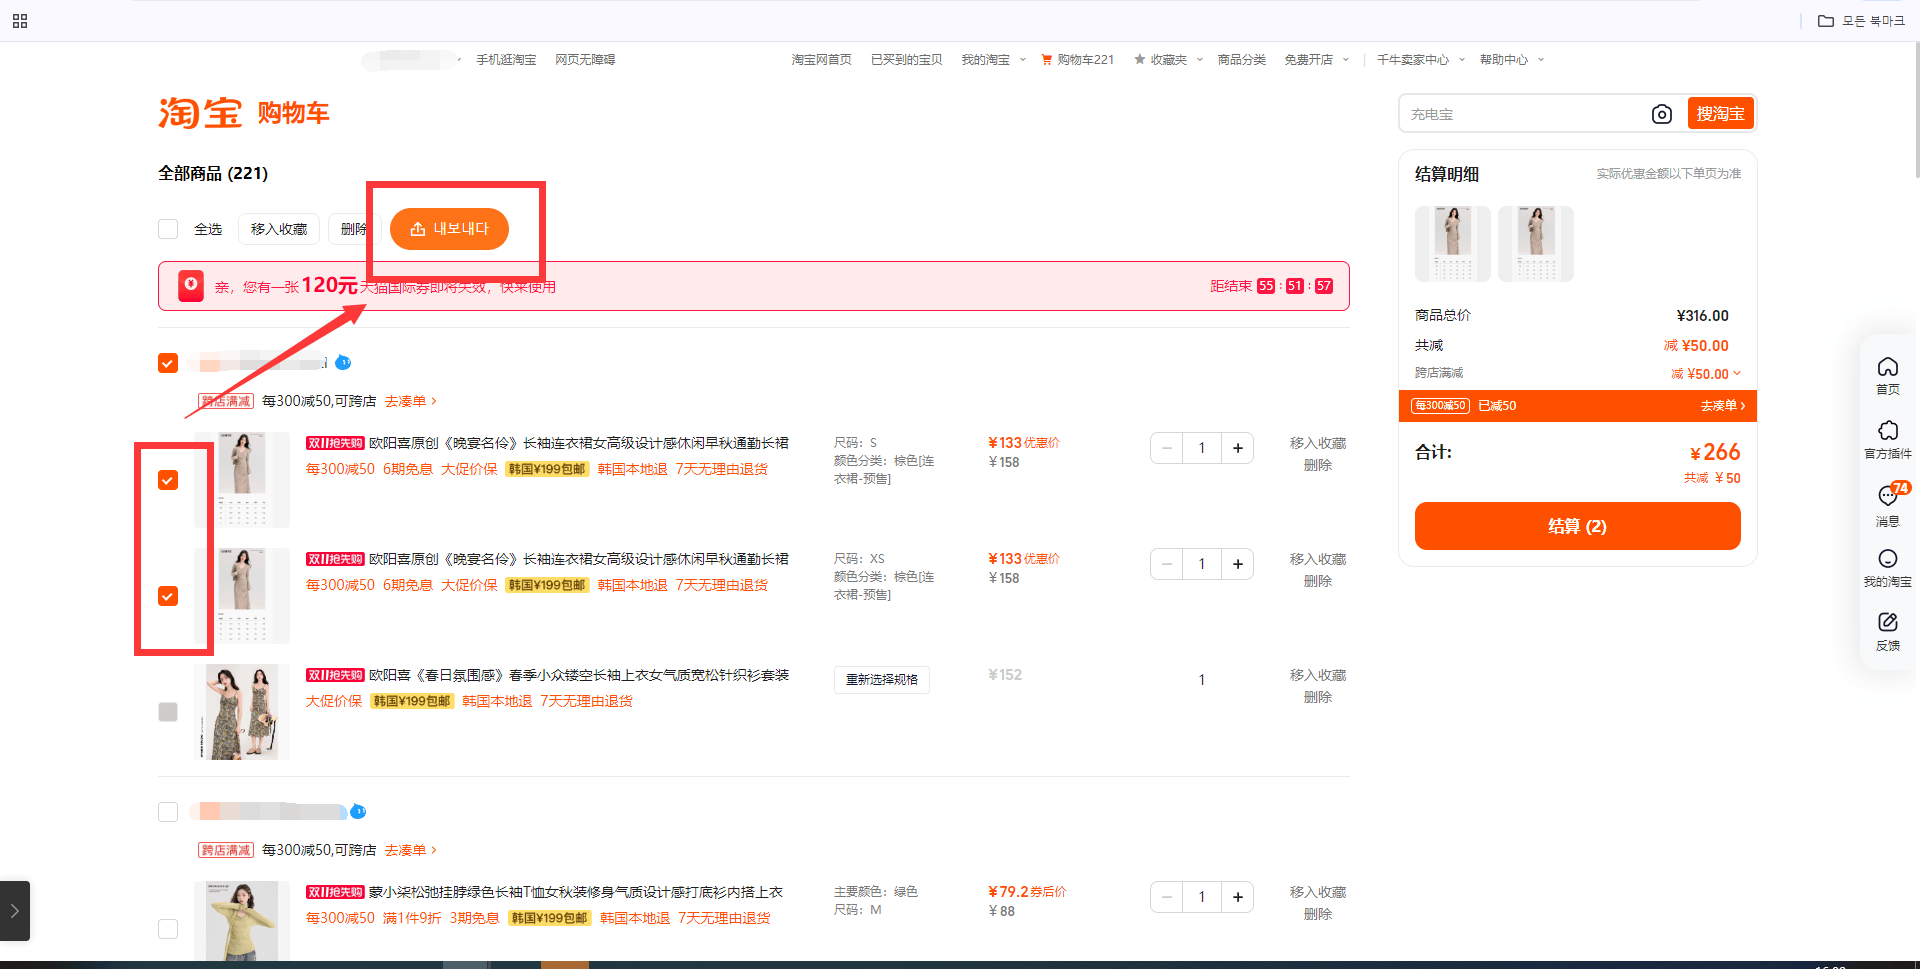Select the green T-shirt item checkbox

coord(168,929)
